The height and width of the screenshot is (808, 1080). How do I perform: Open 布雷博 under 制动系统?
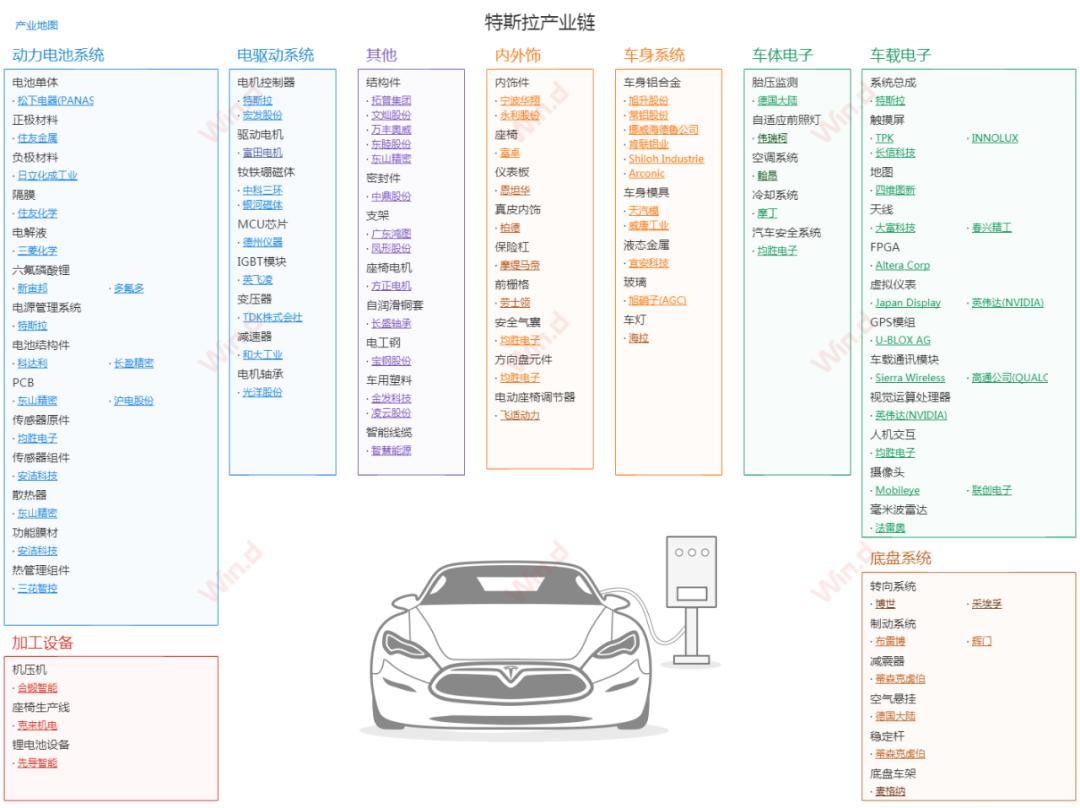[x=890, y=641]
